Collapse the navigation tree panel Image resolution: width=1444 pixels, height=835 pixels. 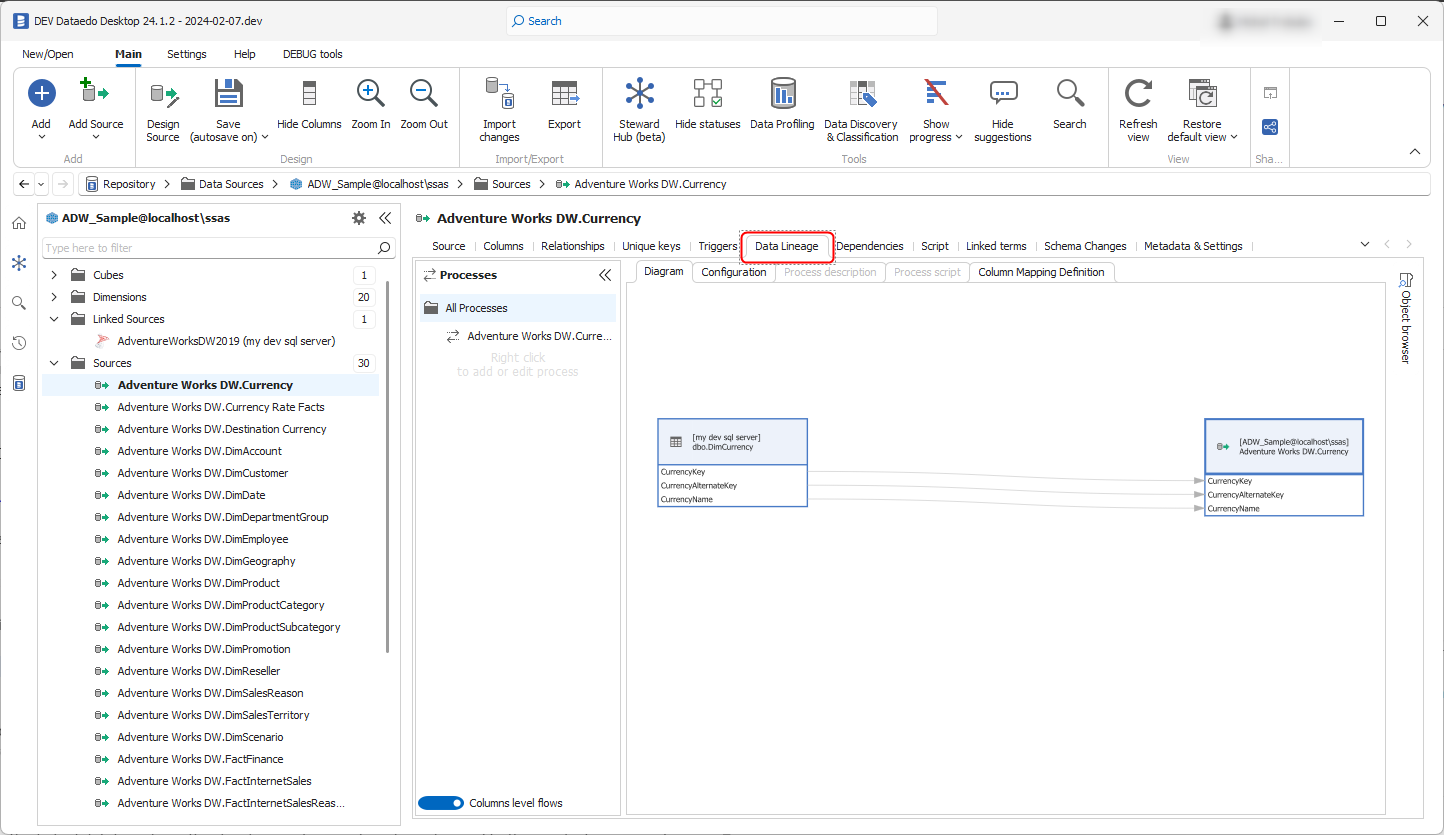point(385,218)
